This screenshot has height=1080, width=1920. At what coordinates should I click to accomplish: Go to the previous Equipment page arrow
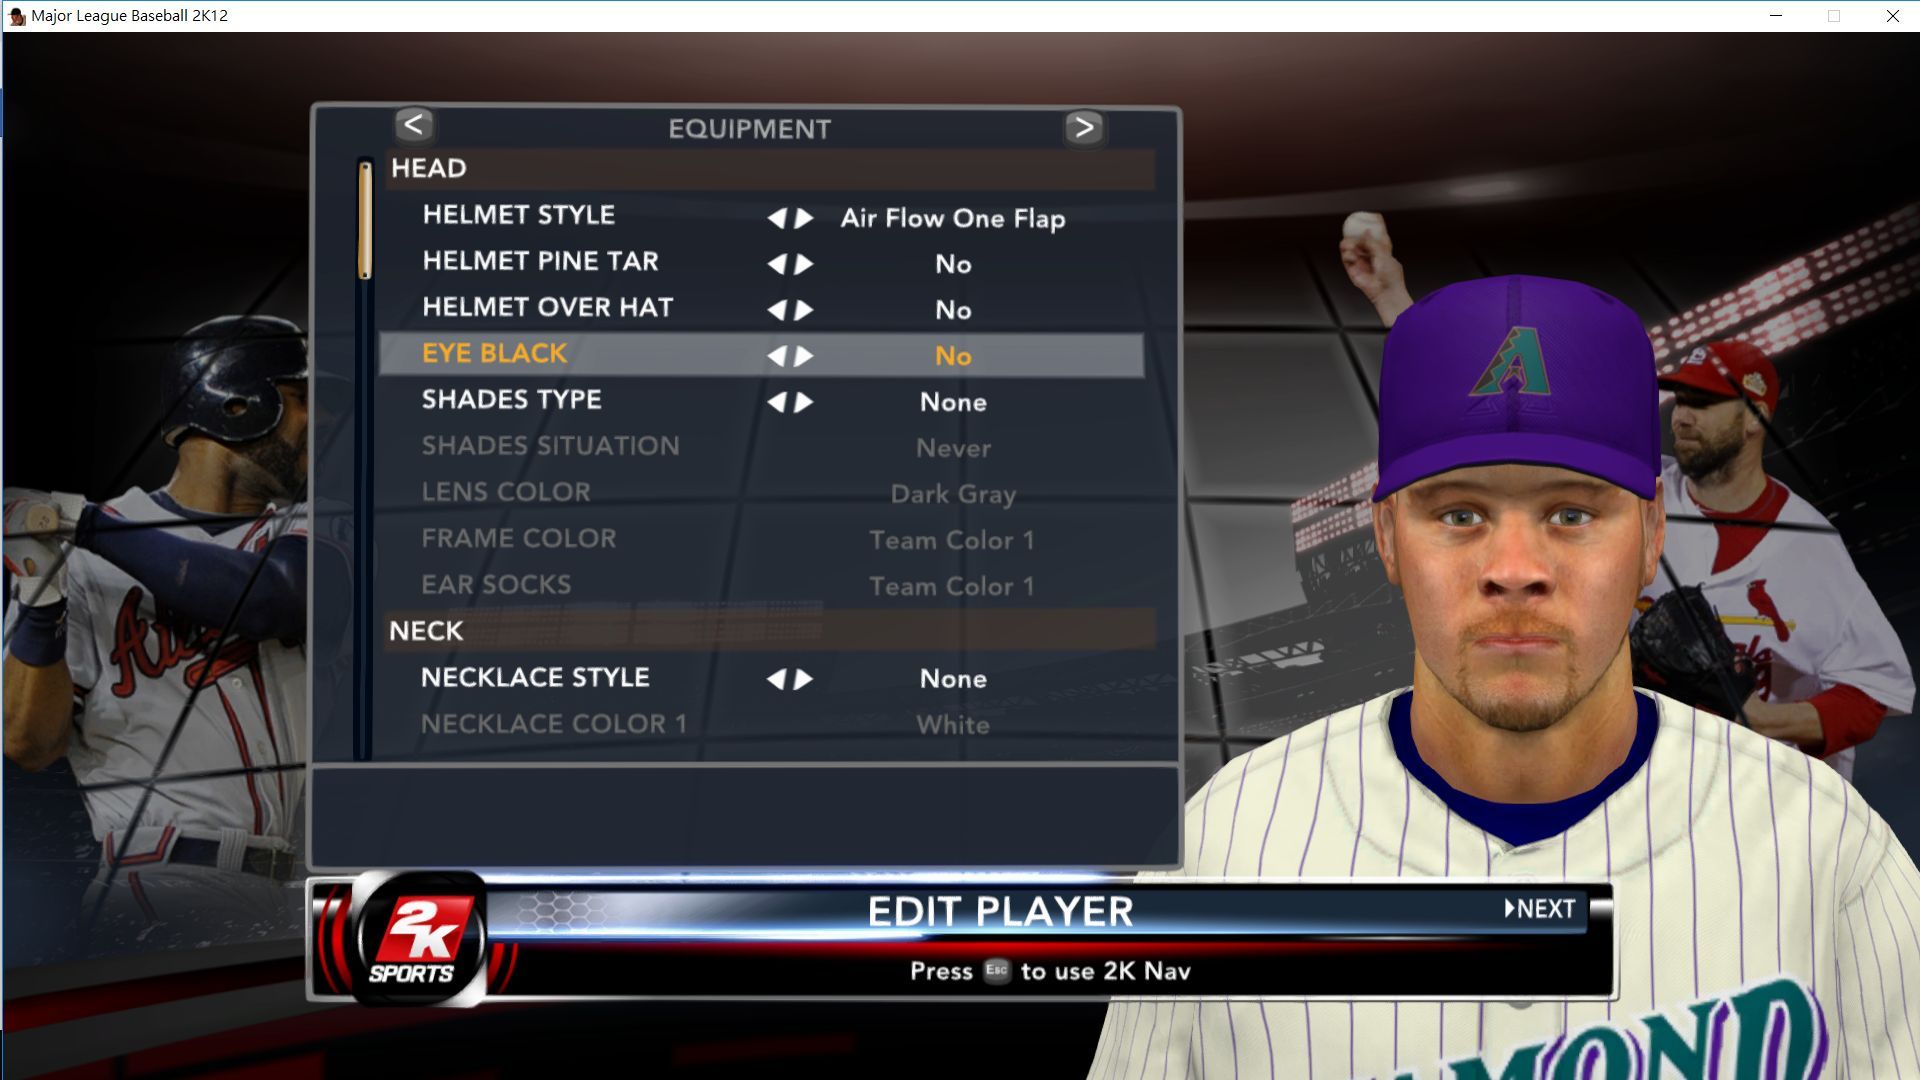414,126
